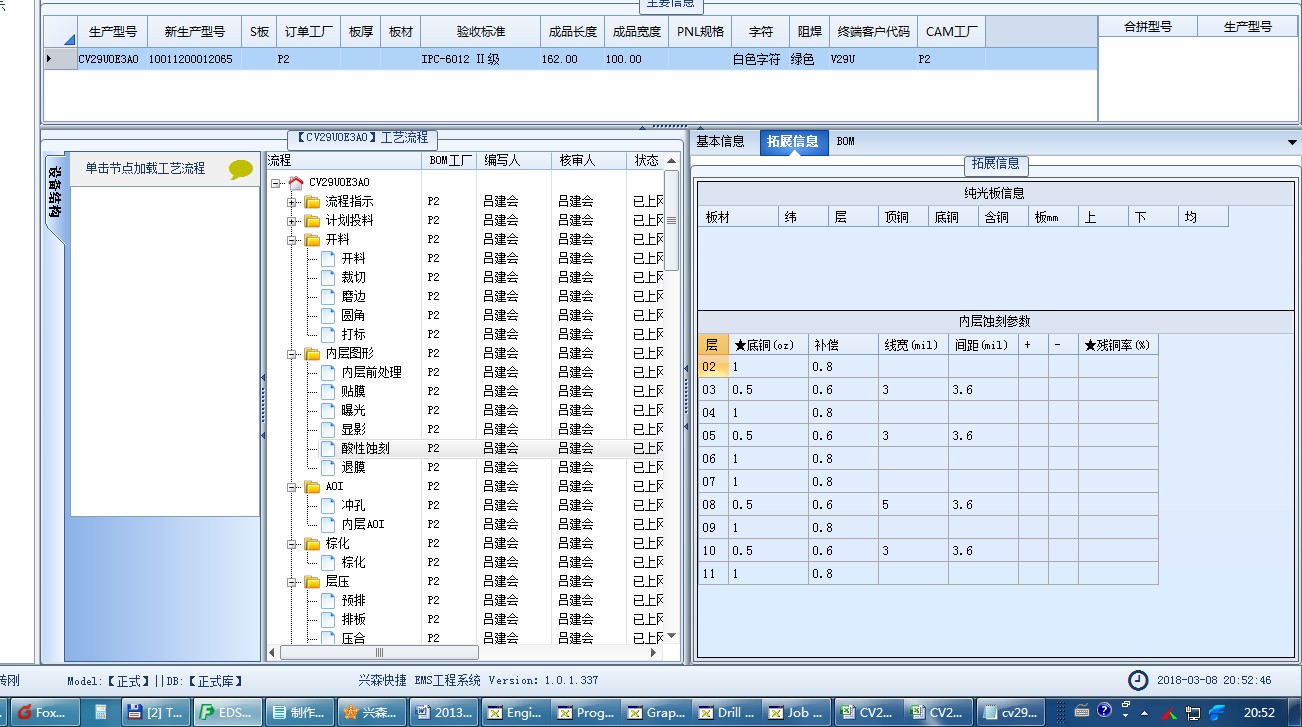This screenshot has width=1302, height=727.
Task: Open the EDS taskbar window
Action: (228, 713)
